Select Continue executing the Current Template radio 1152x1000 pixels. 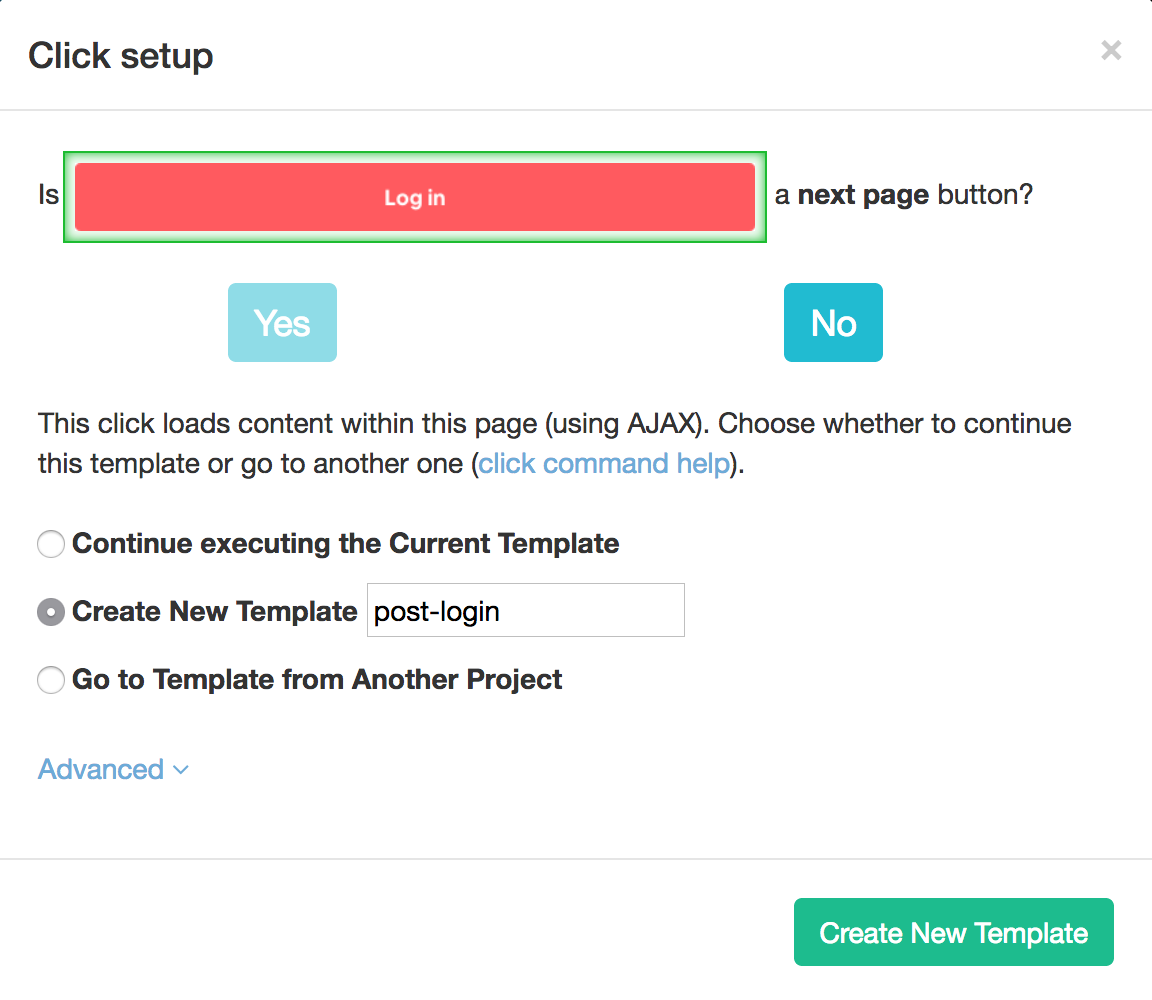pyautogui.click(x=51, y=545)
